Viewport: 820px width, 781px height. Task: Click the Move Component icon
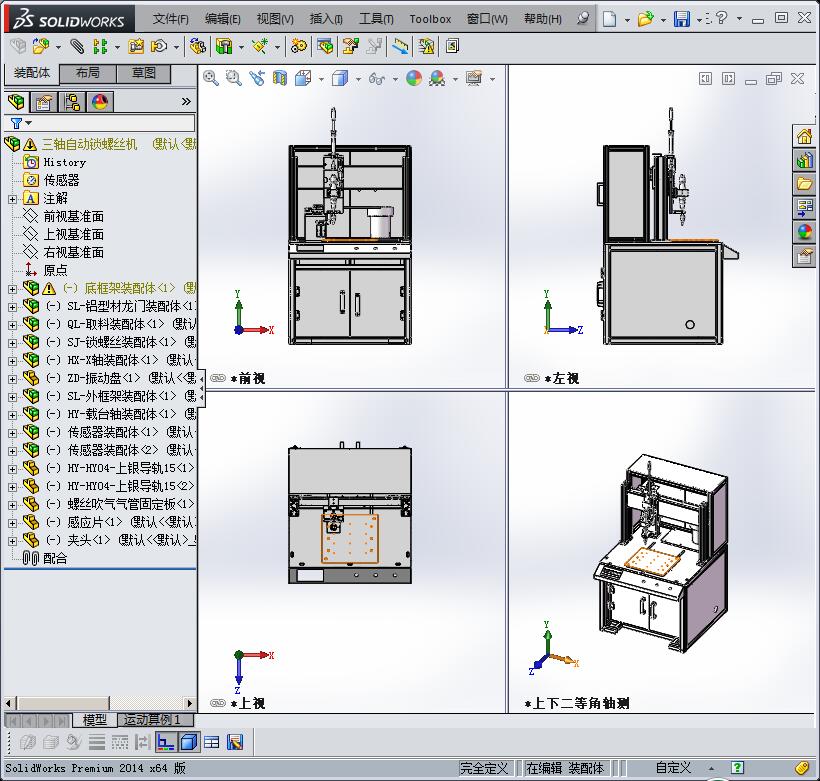pyautogui.click(x=158, y=47)
